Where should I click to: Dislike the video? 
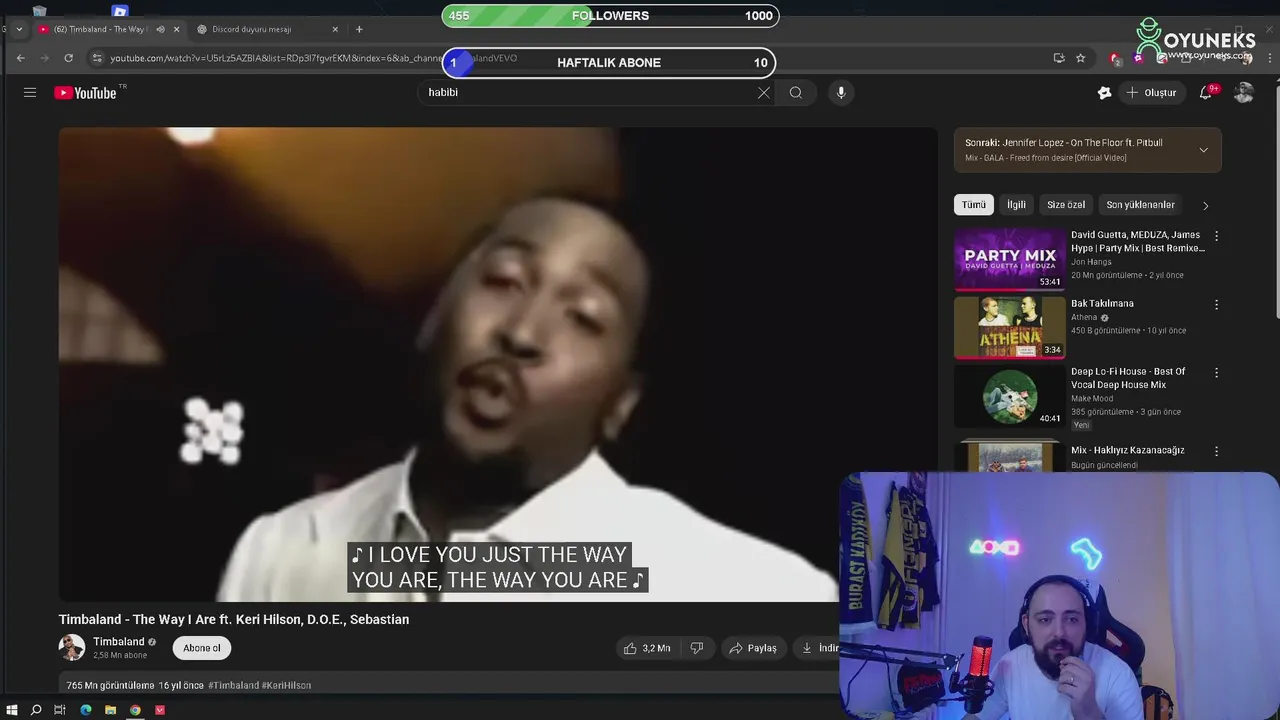point(697,648)
